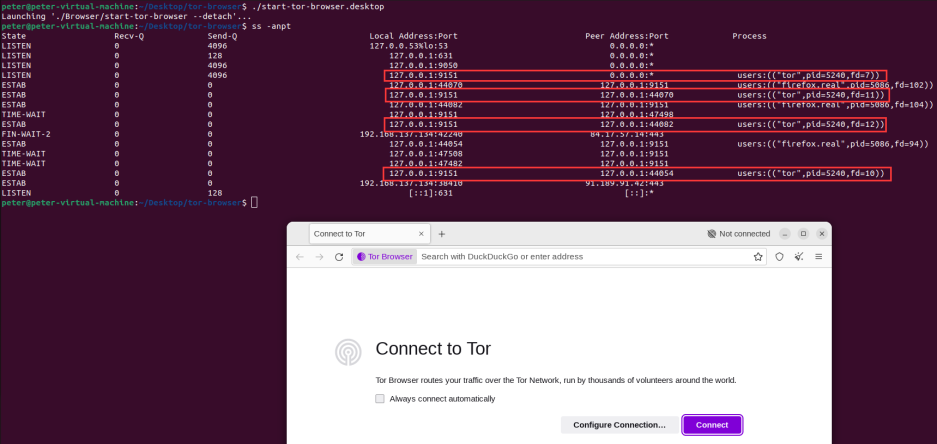937x444 pixels.
Task: Click the Not connected status indicator
Action: pos(739,234)
